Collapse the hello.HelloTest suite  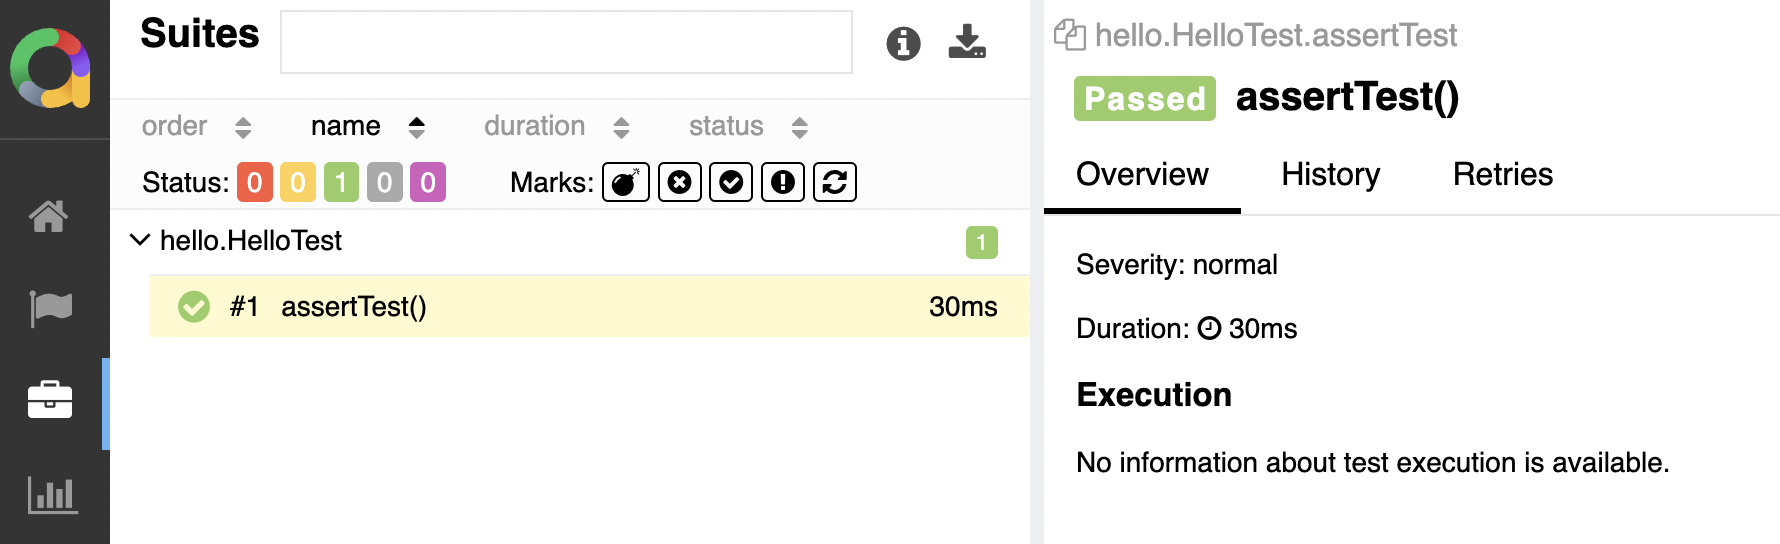[140, 240]
